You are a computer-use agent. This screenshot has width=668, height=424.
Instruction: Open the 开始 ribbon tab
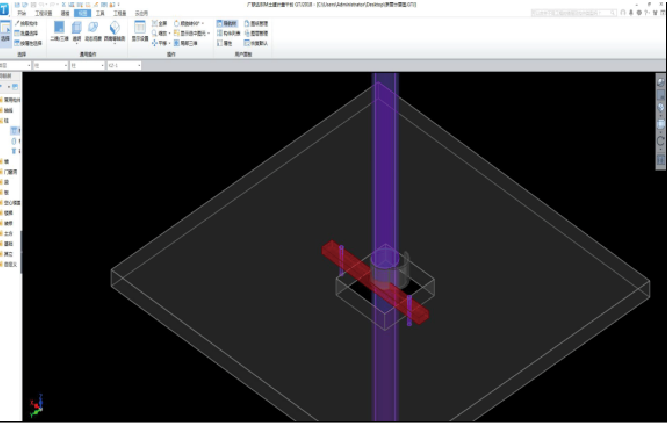point(21,13)
